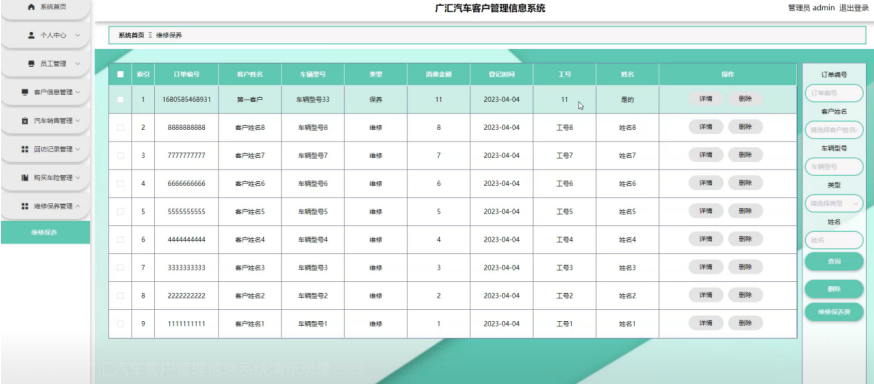The height and width of the screenshot is (385, 874).
Task: Click the green 查询 button
Action: [x=834, y=261]
